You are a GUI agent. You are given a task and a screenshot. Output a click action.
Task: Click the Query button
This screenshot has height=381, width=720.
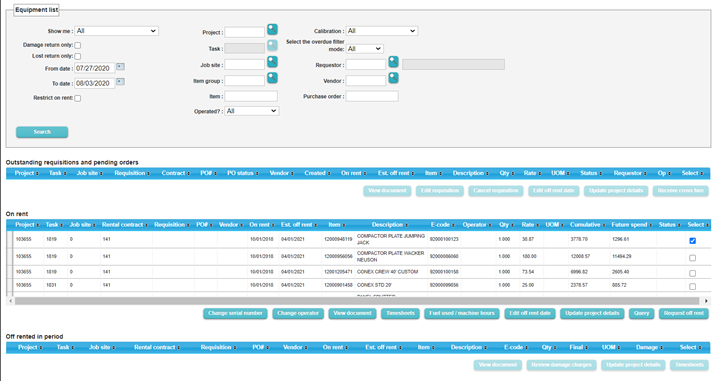click(x=641, y=314)
